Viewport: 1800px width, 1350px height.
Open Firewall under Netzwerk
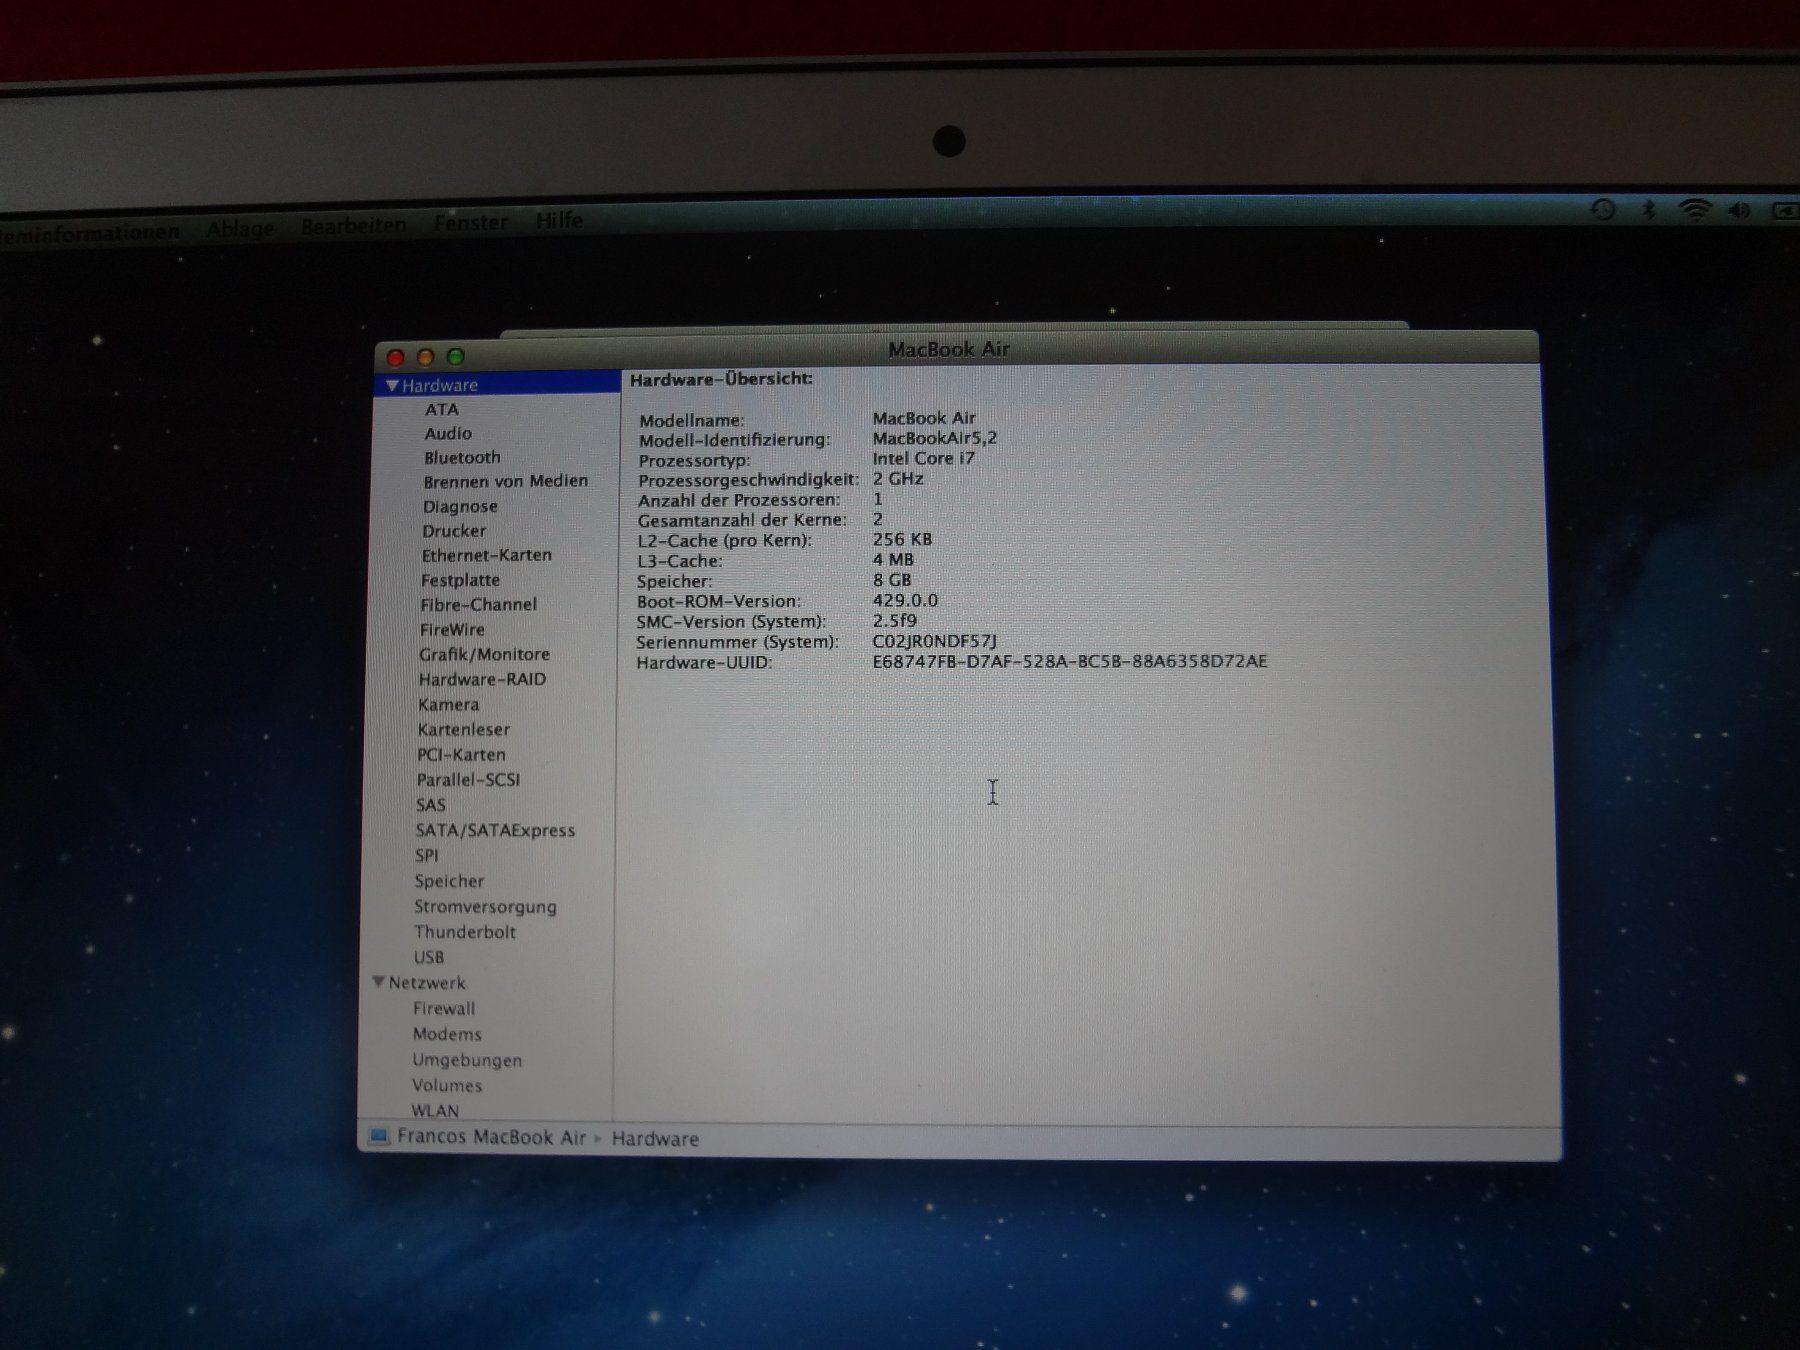[443, 1008]
